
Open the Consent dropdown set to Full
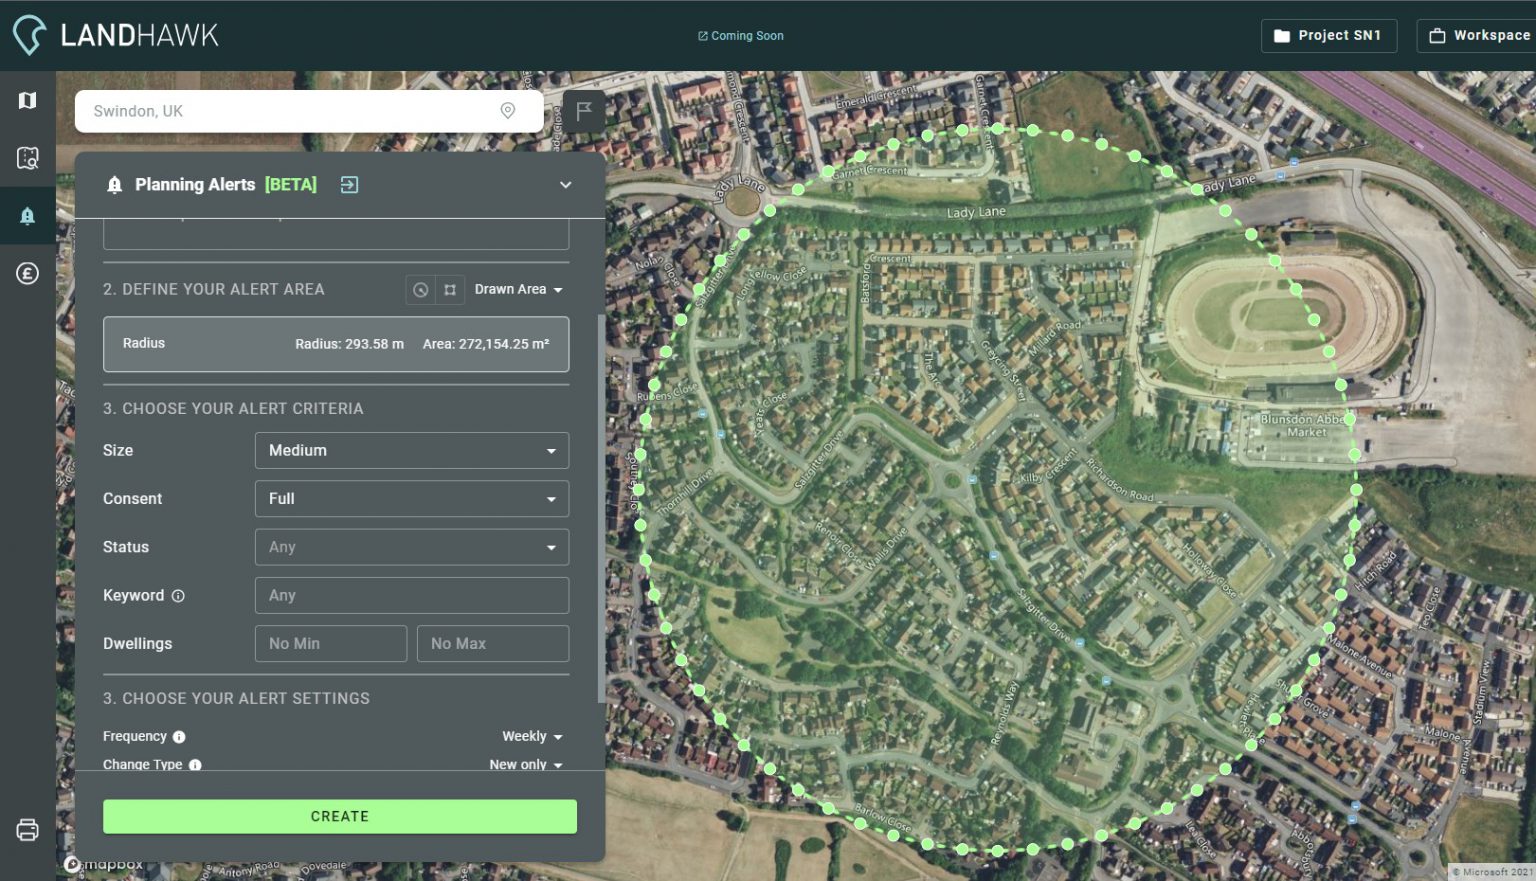(x=411, y=498)
